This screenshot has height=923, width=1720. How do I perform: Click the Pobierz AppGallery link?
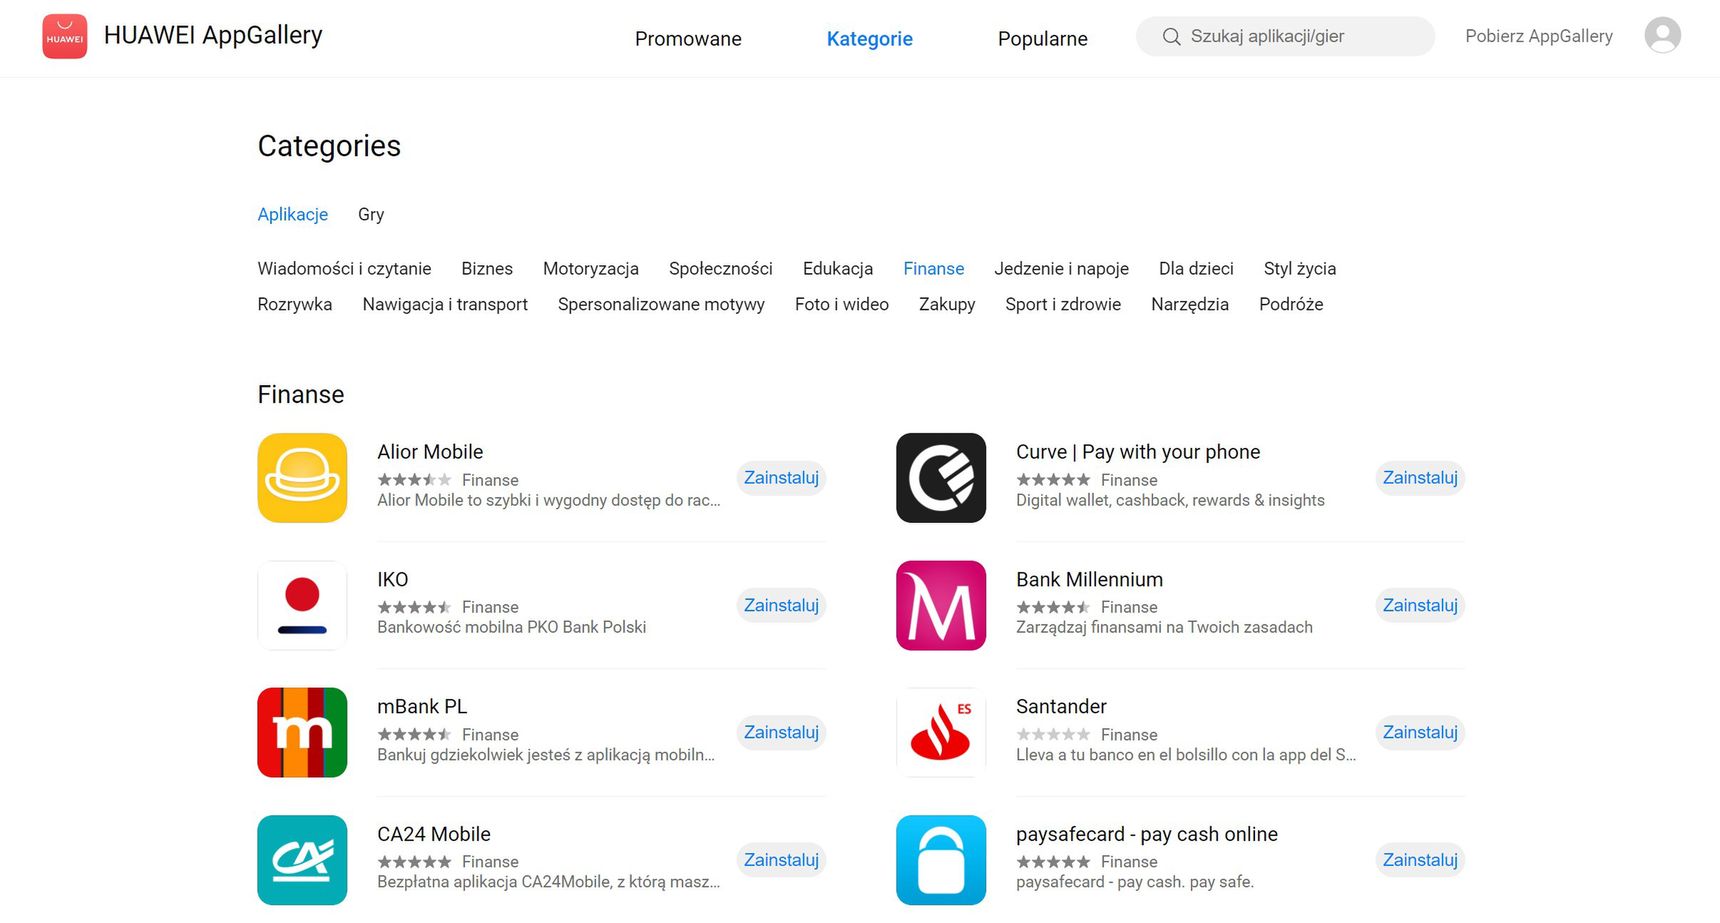(x=1539, y=36)
